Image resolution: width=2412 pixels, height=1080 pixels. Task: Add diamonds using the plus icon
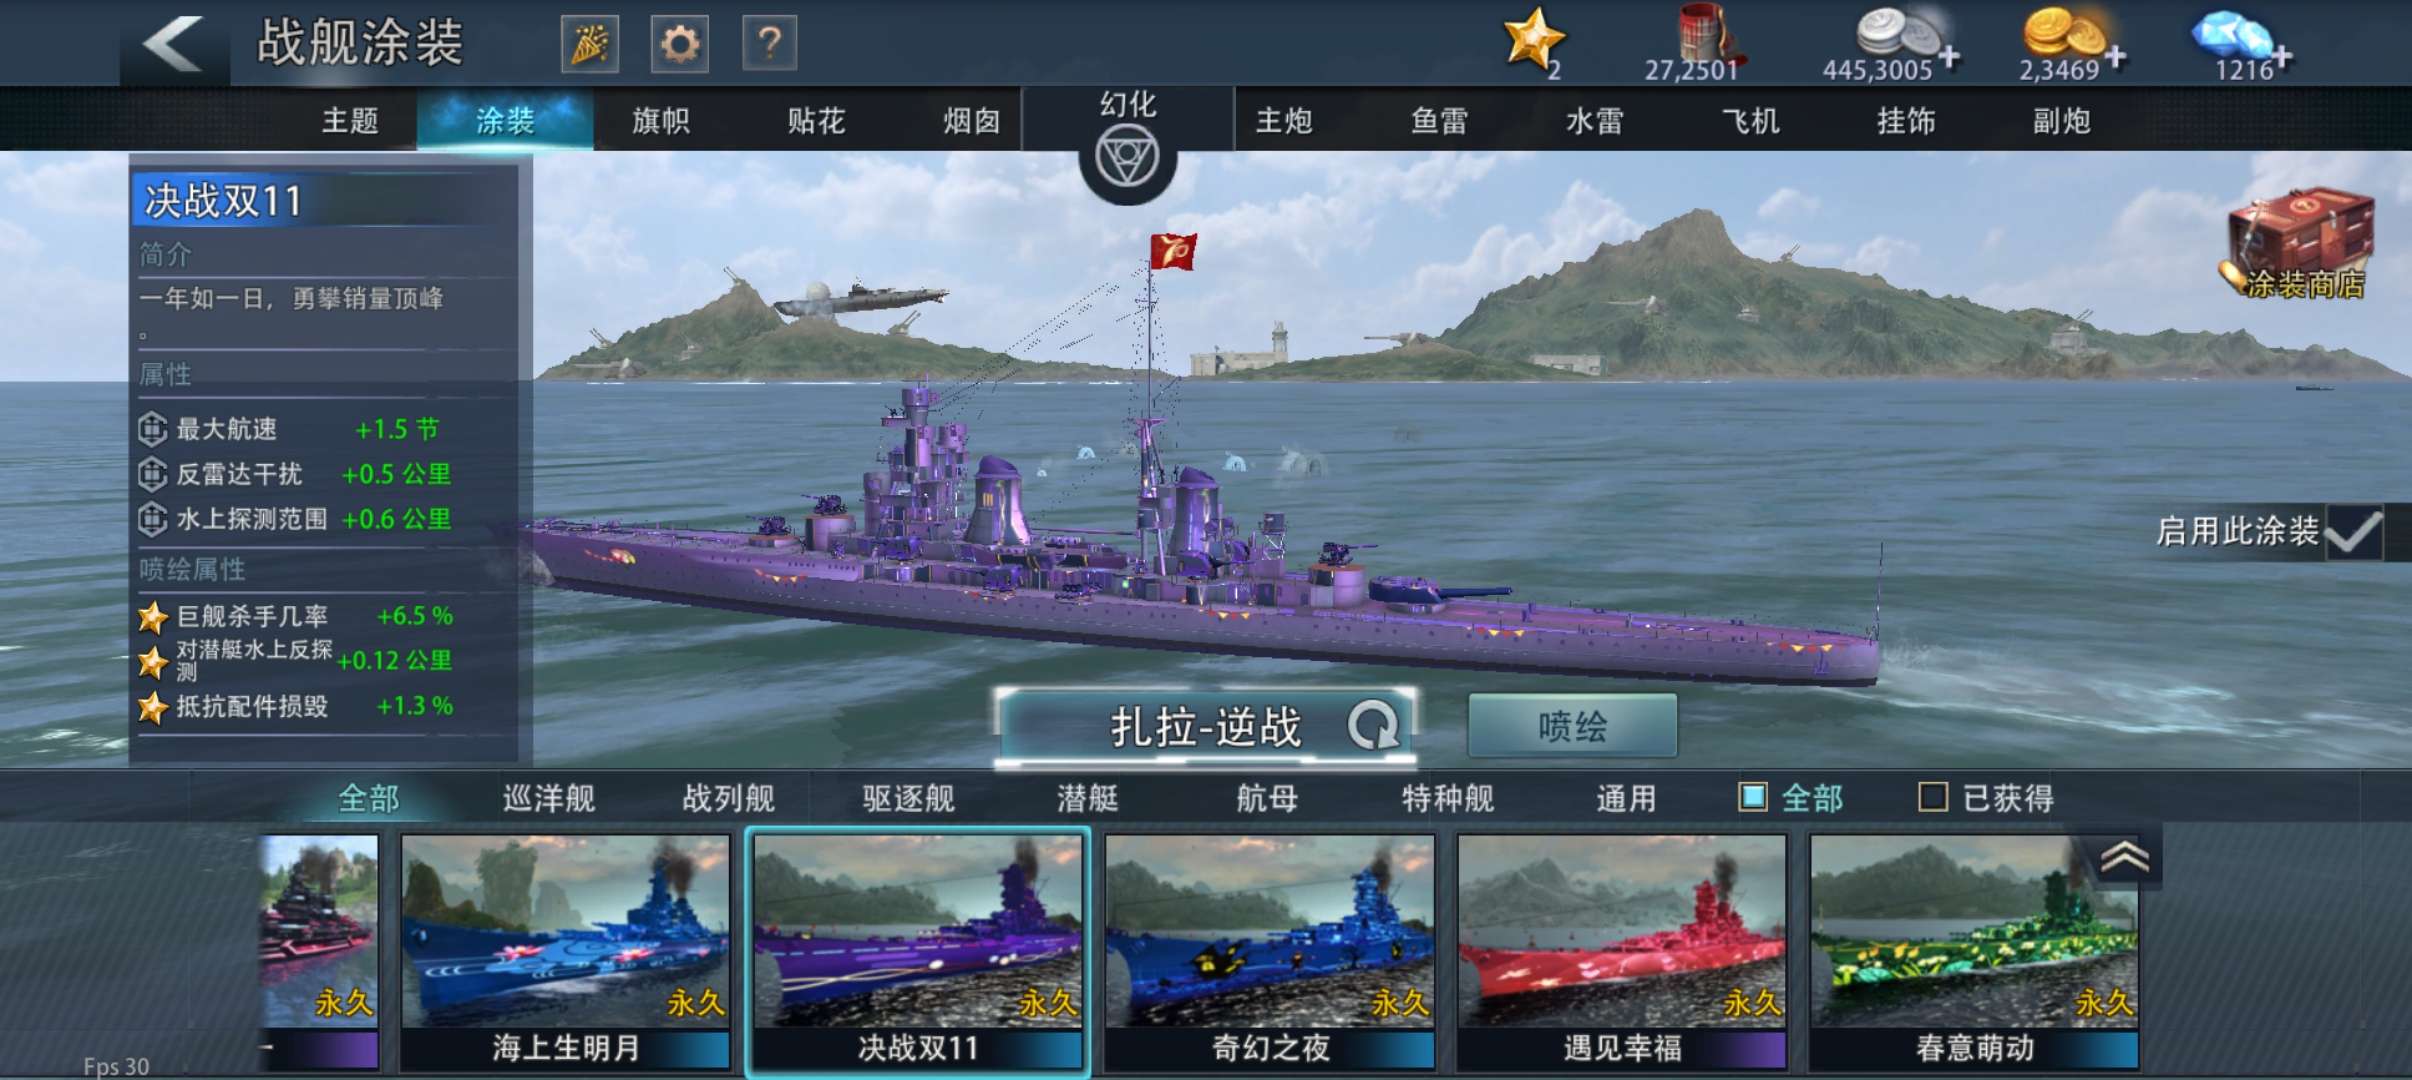(x=2282, y=58)
